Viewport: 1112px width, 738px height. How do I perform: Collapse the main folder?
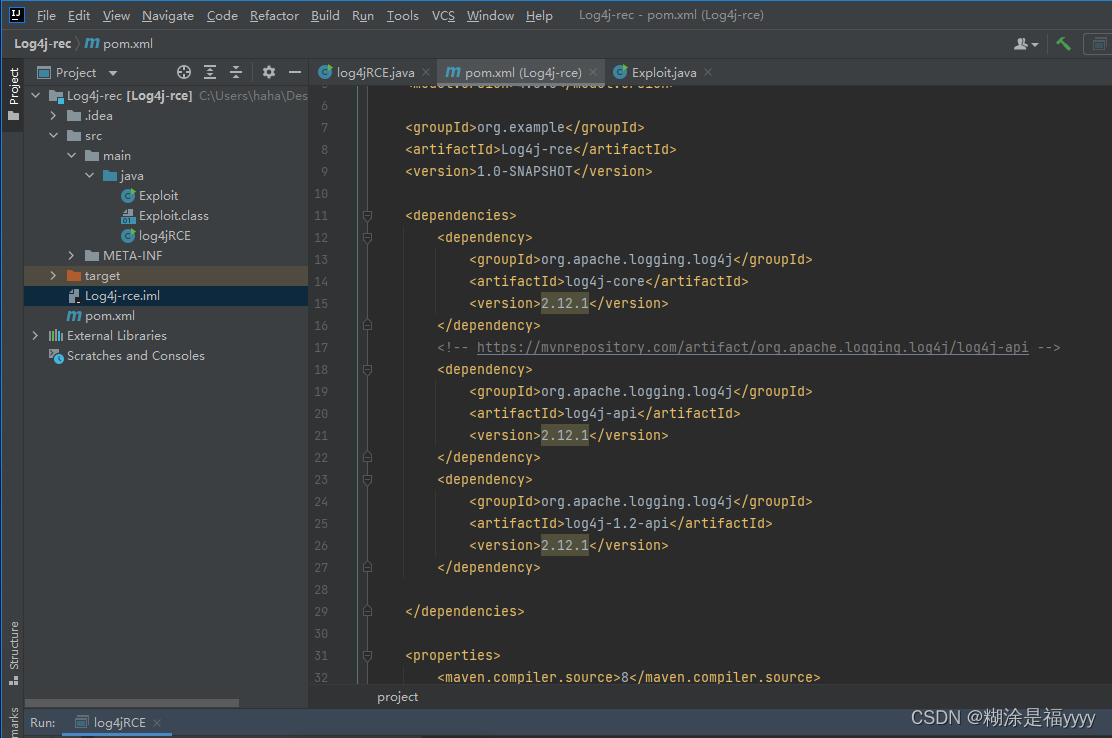[72, 155]
